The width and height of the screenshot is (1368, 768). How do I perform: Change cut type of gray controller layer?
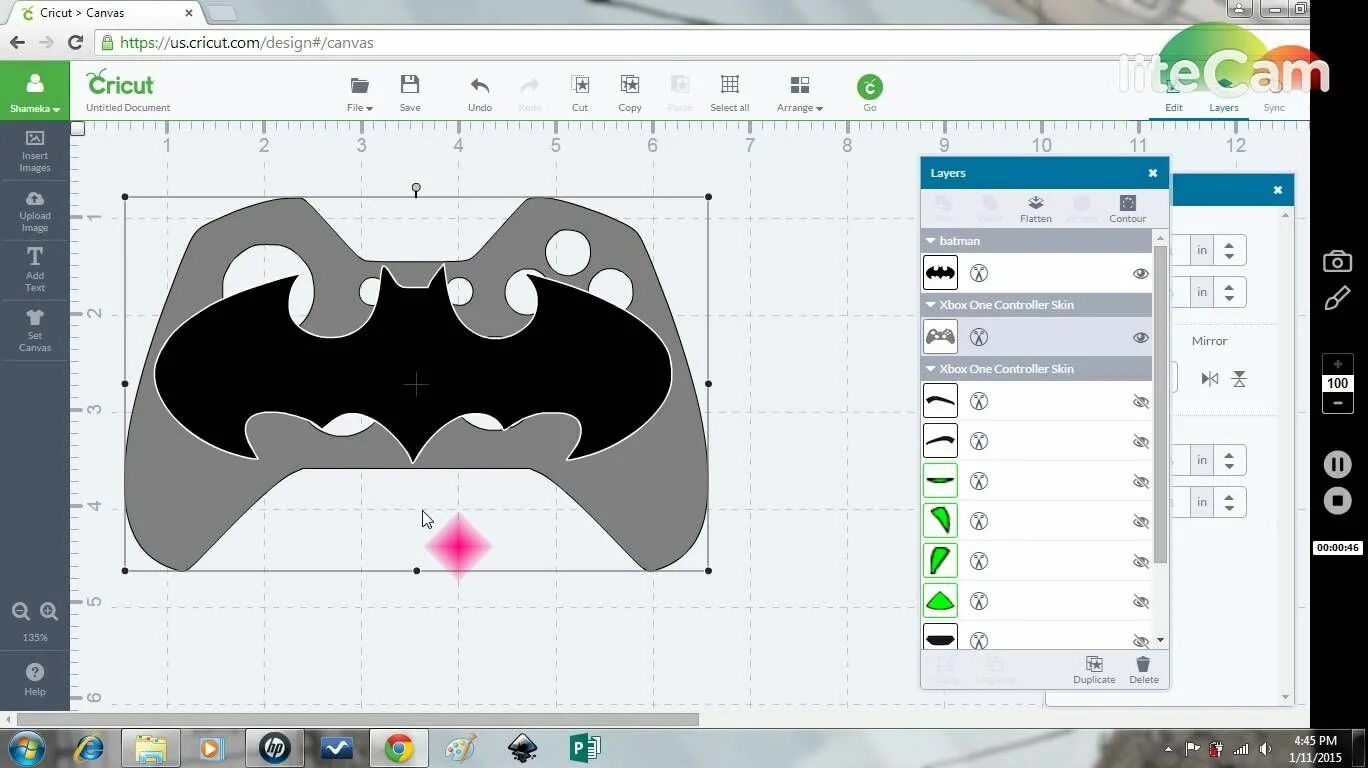coord(979,337)
